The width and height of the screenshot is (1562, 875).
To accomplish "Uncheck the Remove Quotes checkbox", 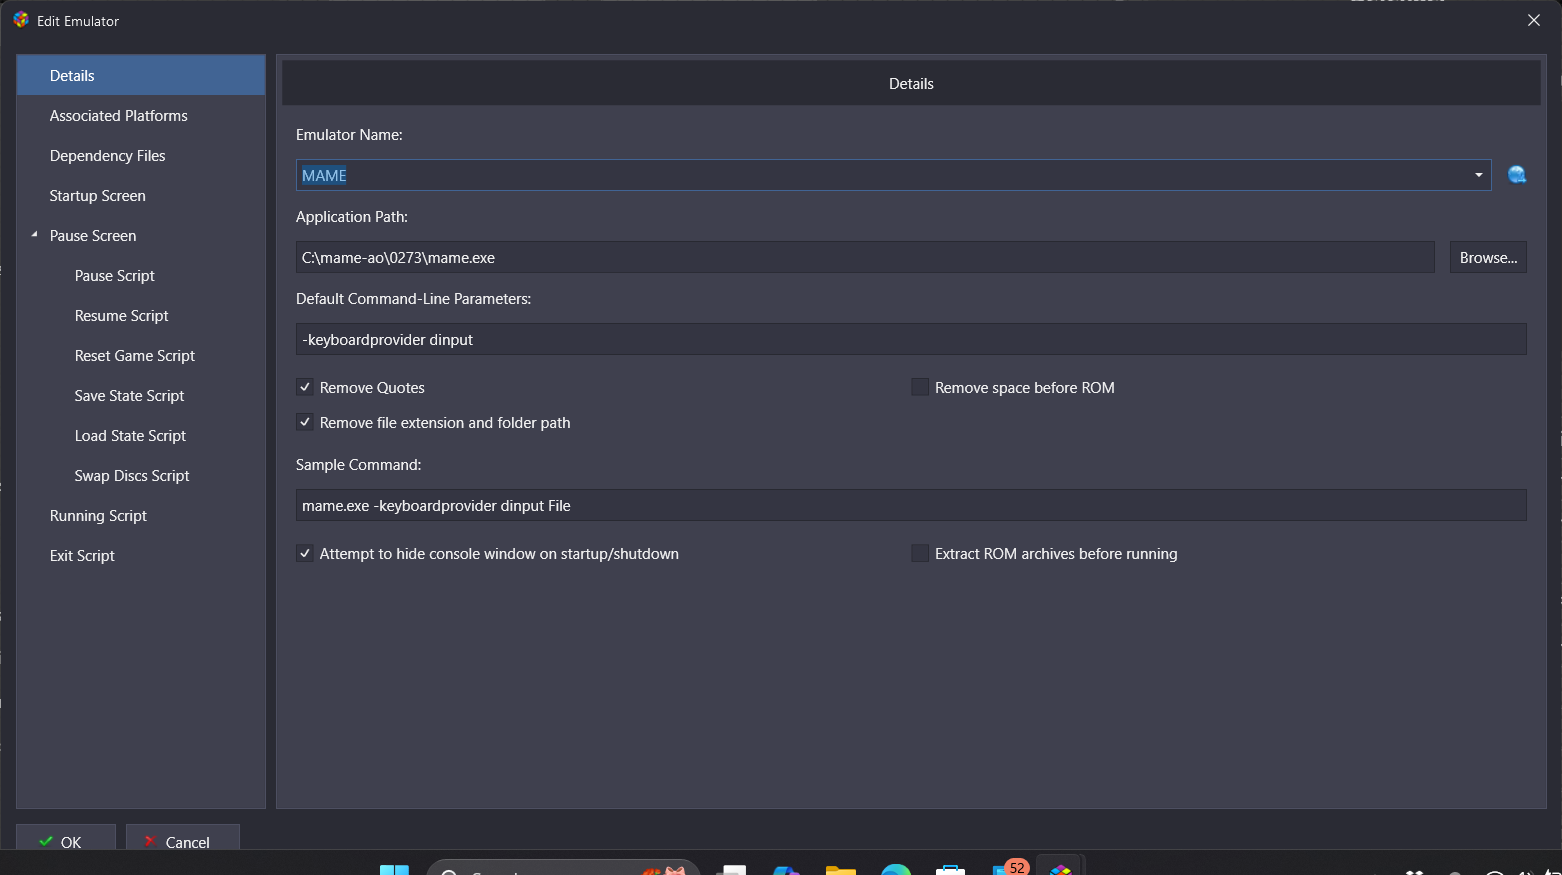I will coord(305,387).
